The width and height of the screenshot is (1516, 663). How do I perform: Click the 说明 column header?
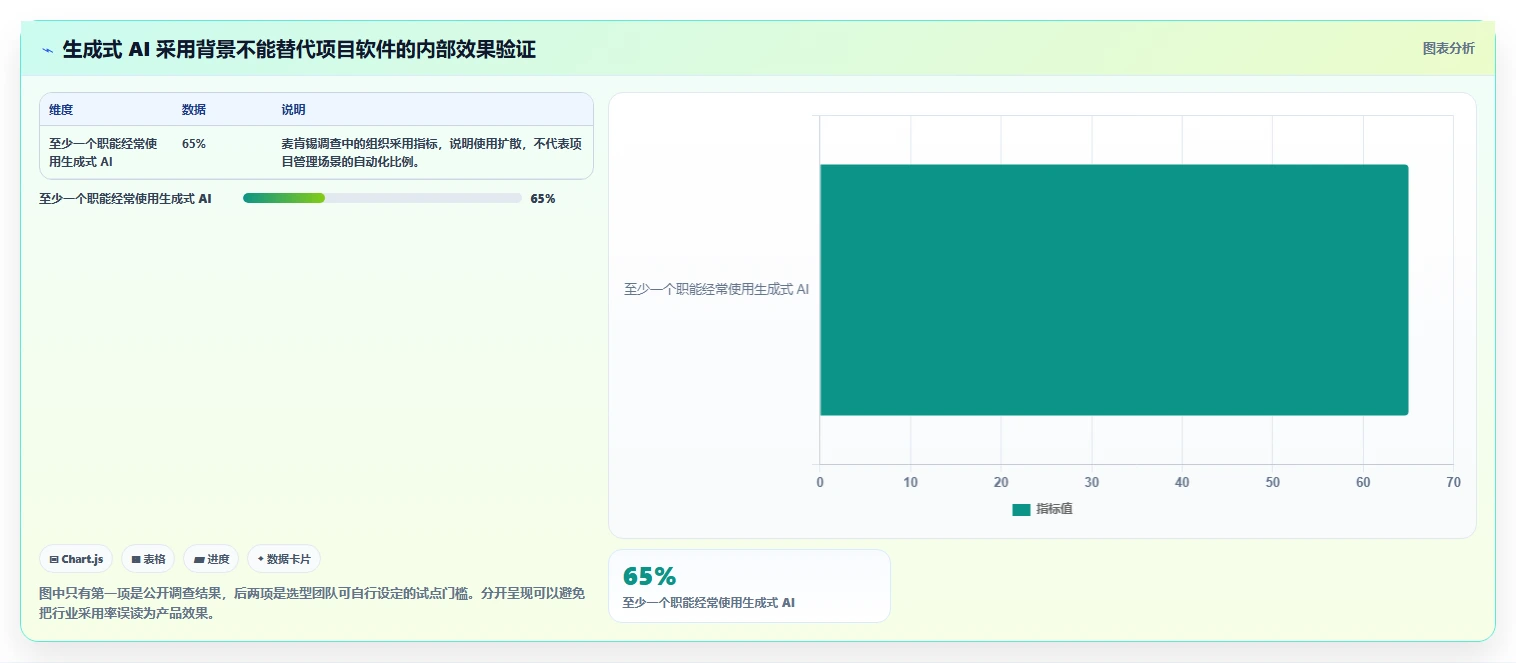(x=293, y=110)
